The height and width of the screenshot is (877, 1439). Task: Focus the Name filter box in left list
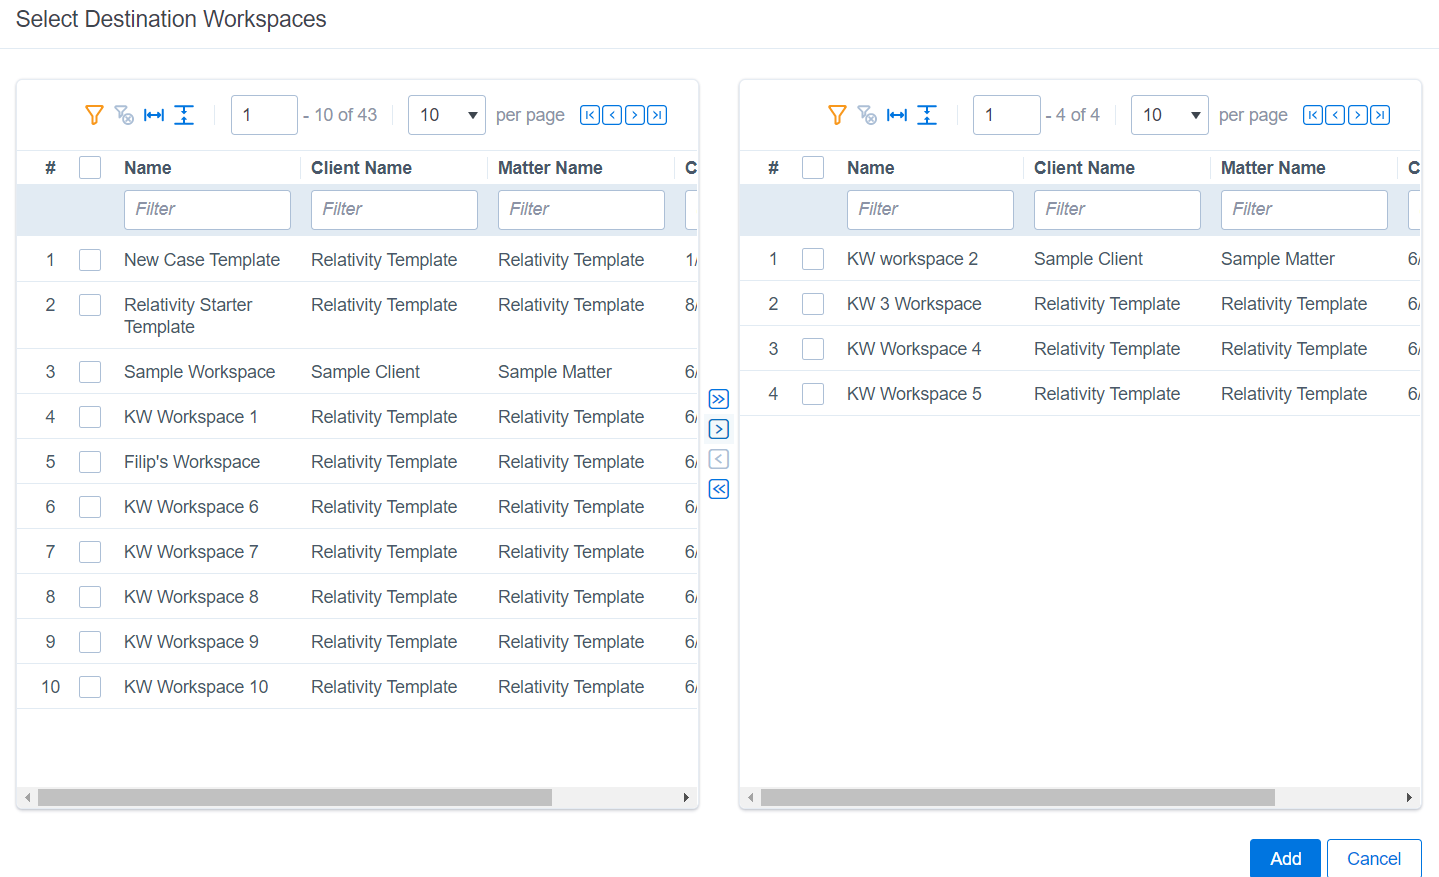pos(207,209)
